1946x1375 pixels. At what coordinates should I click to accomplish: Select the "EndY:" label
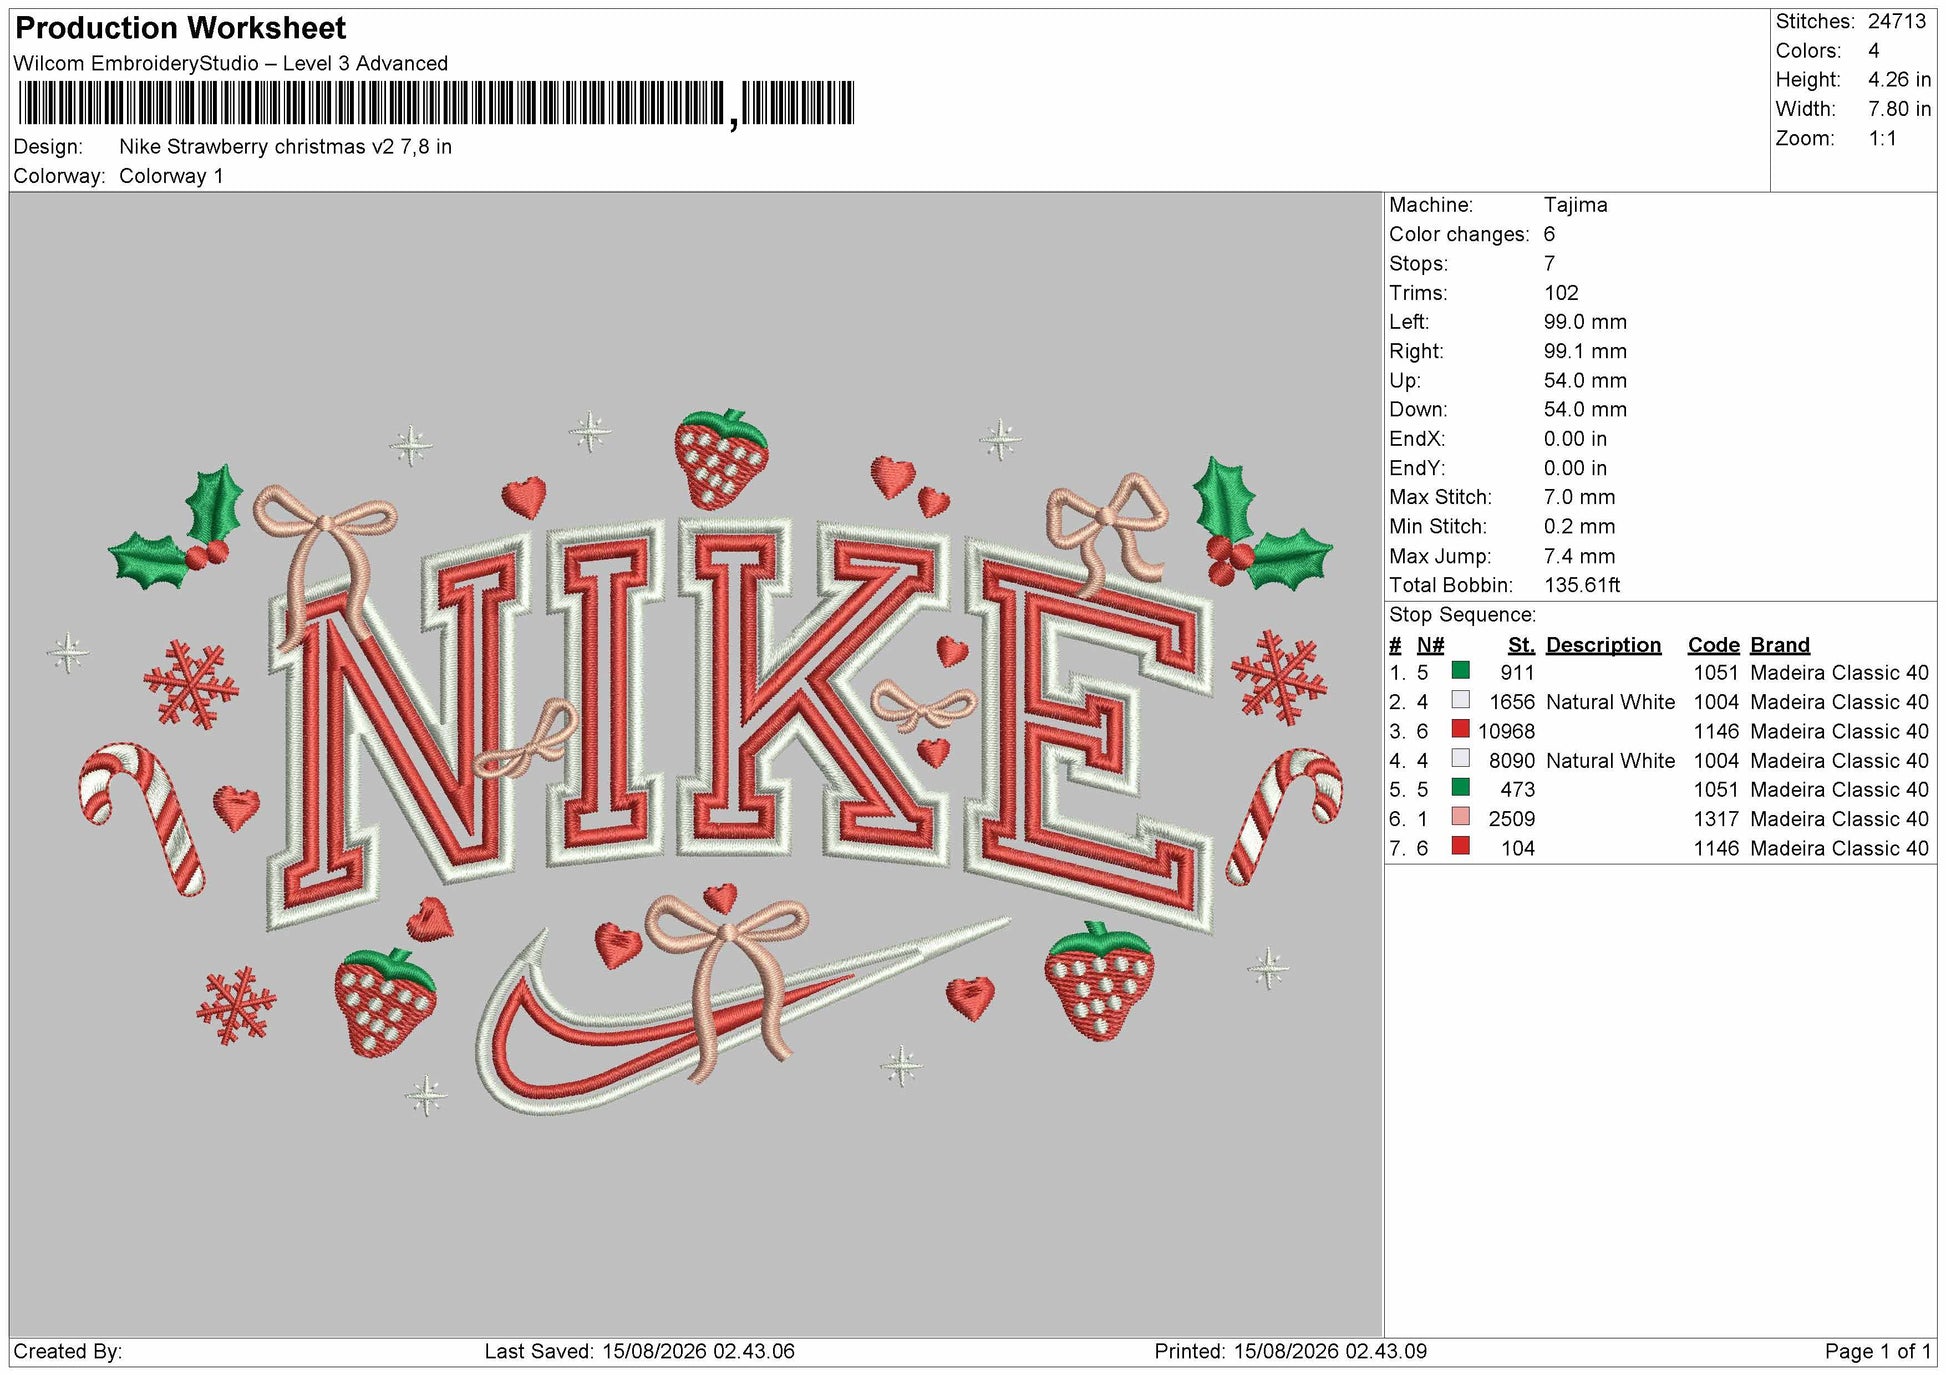coord(1417,468)
